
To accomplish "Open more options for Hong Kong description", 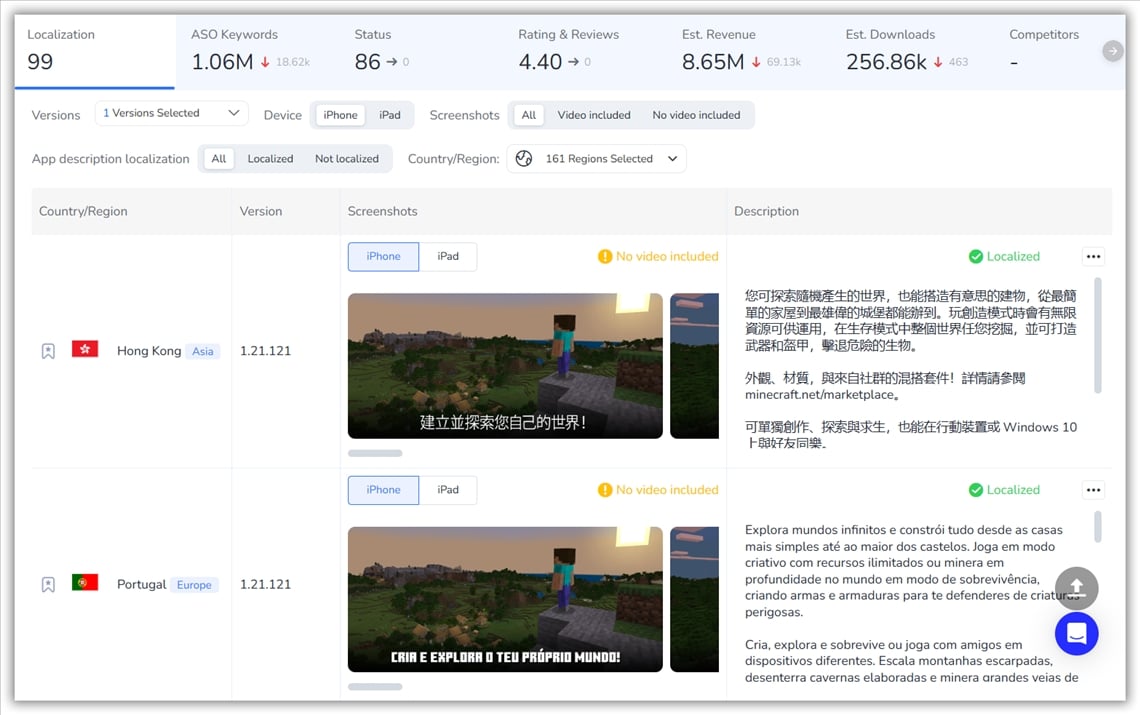I will coord(1093,257).
